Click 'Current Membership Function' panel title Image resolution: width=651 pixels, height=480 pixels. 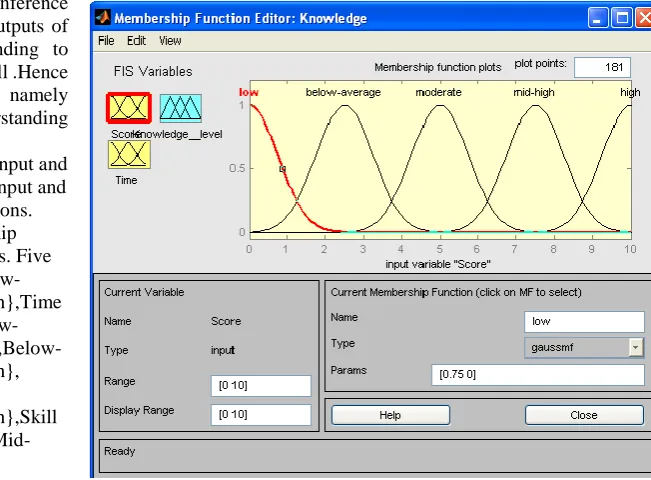[456, 292]
